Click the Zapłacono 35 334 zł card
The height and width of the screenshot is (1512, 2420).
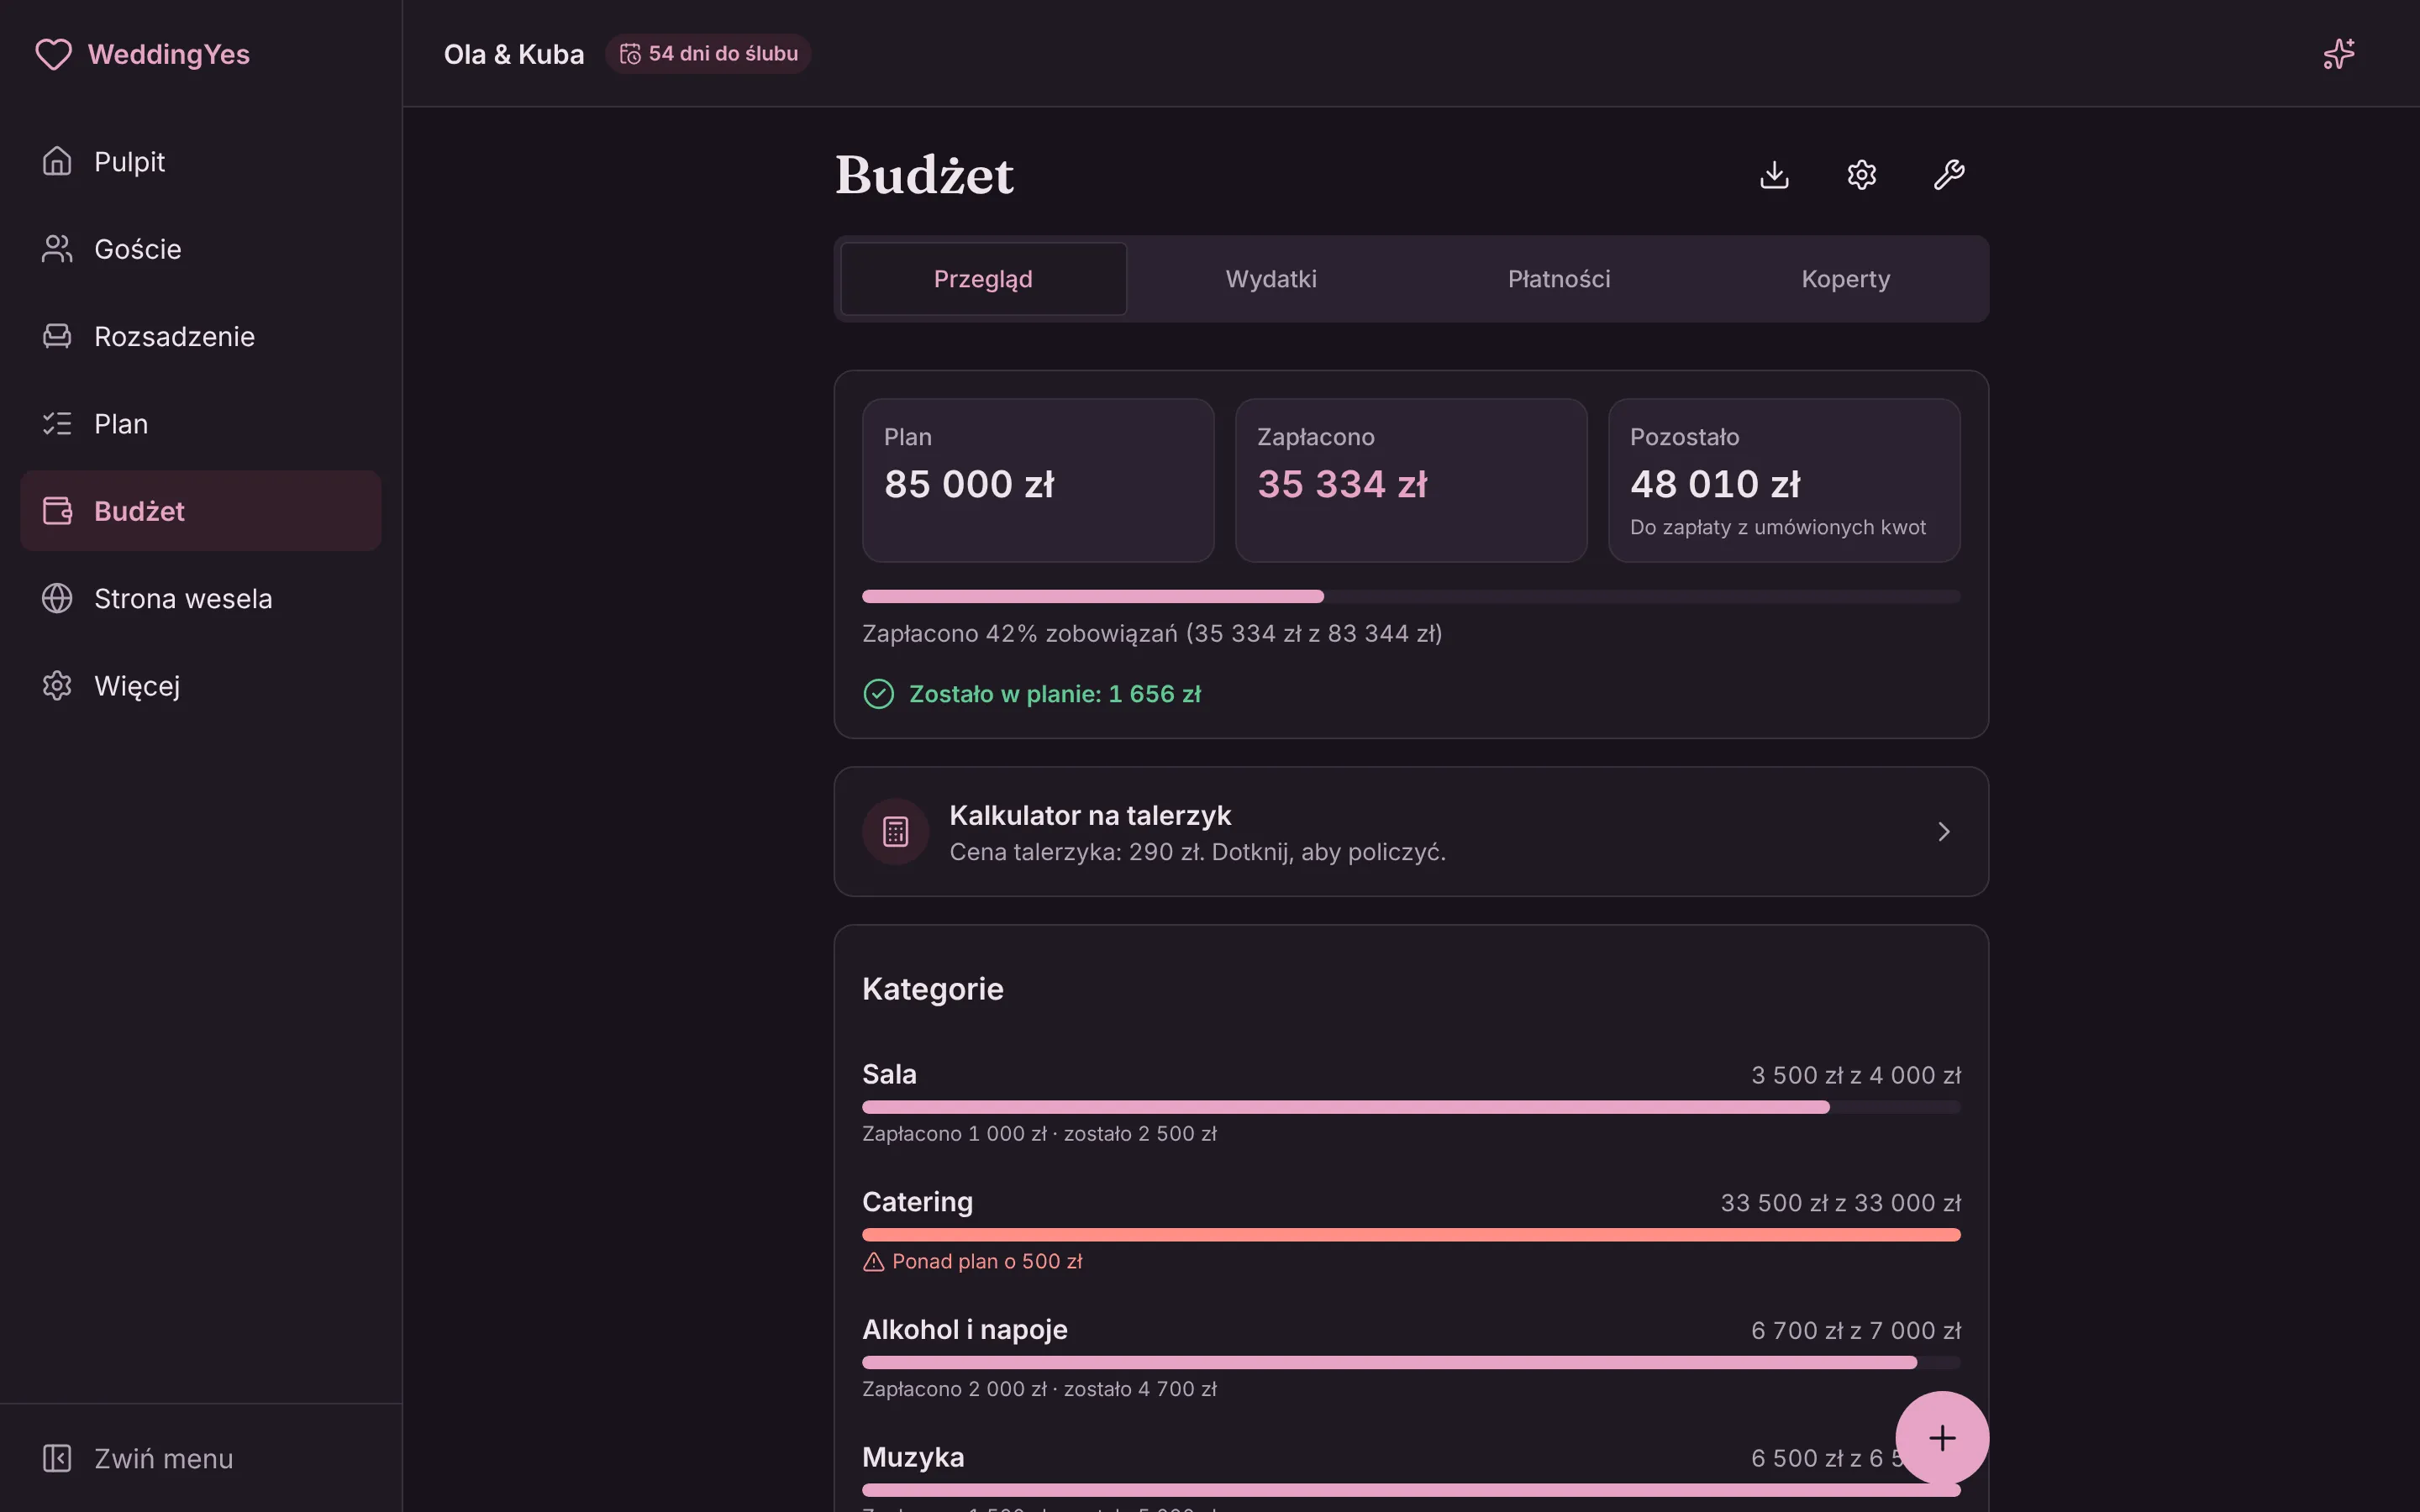(1410, 480)
